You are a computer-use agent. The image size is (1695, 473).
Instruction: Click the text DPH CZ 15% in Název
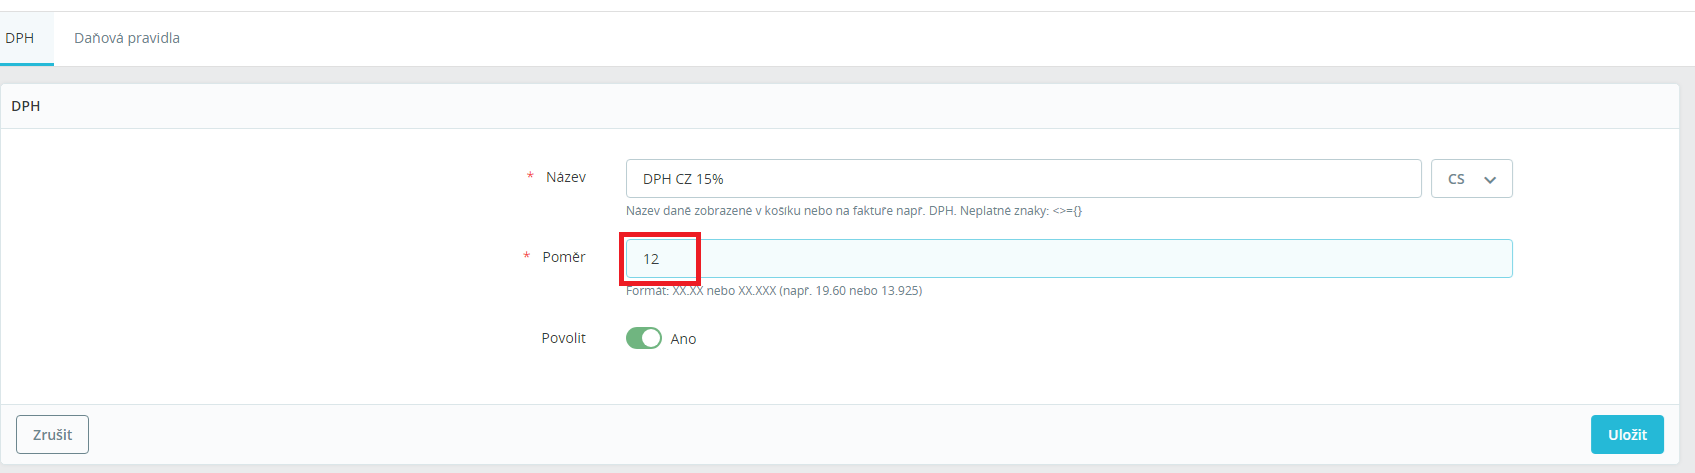(x=683, y=179)
